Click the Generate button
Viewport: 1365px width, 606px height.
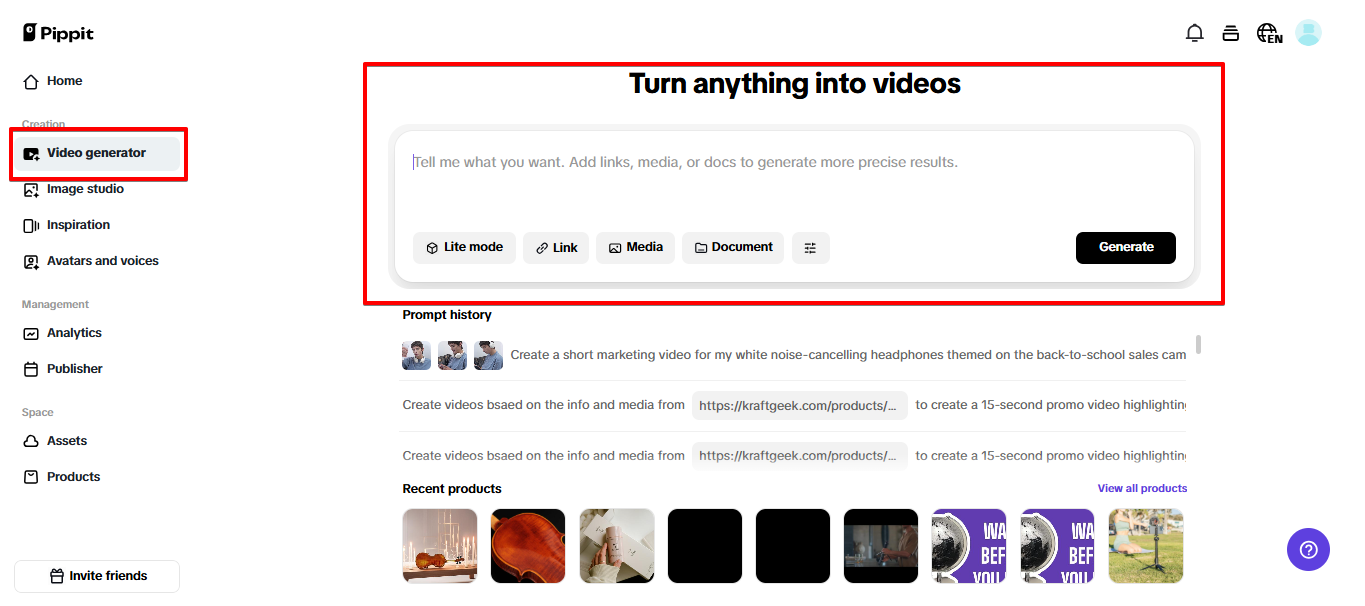pos(1125,247)
